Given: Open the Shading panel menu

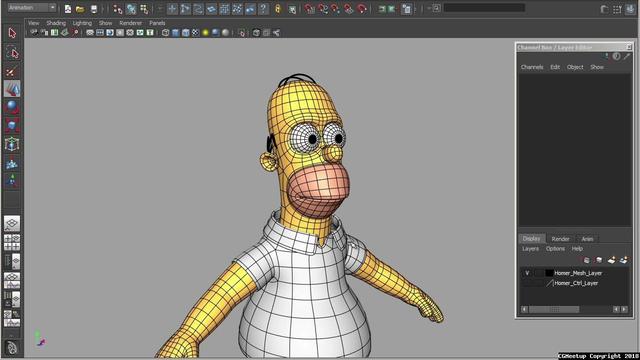Looking at the screenshot, I should click(x=56, y=23).
